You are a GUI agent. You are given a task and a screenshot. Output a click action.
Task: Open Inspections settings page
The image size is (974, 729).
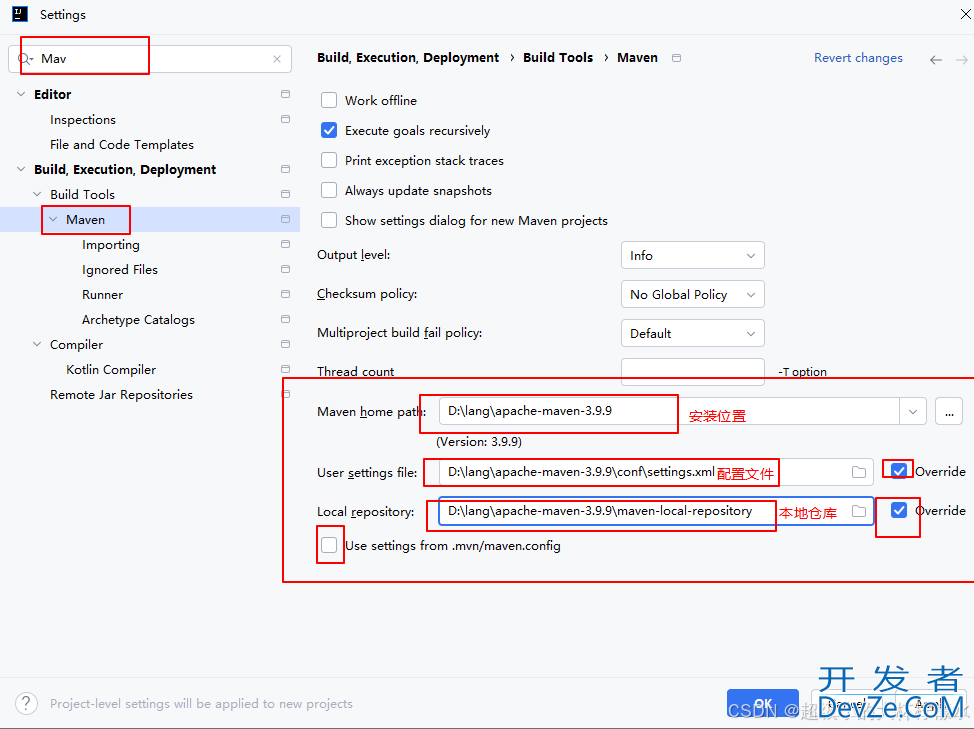click(x=83, y=119)
